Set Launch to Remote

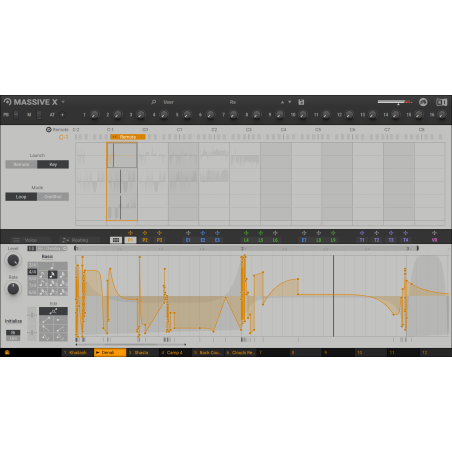point(21,164)
